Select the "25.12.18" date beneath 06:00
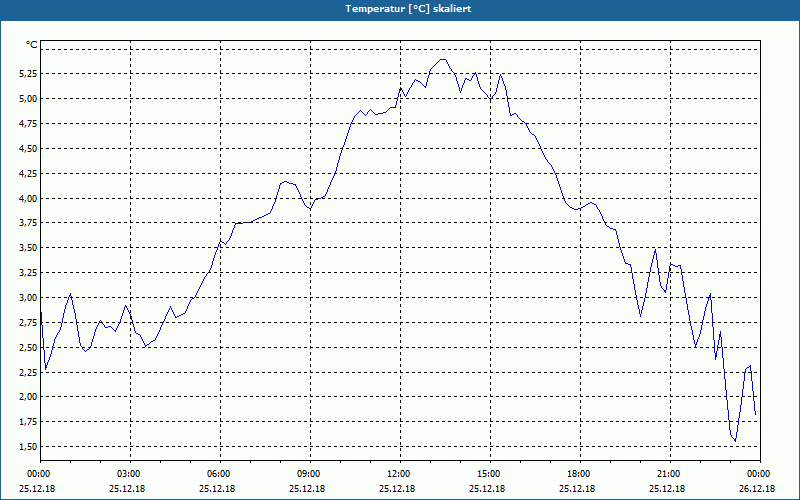 217,489
